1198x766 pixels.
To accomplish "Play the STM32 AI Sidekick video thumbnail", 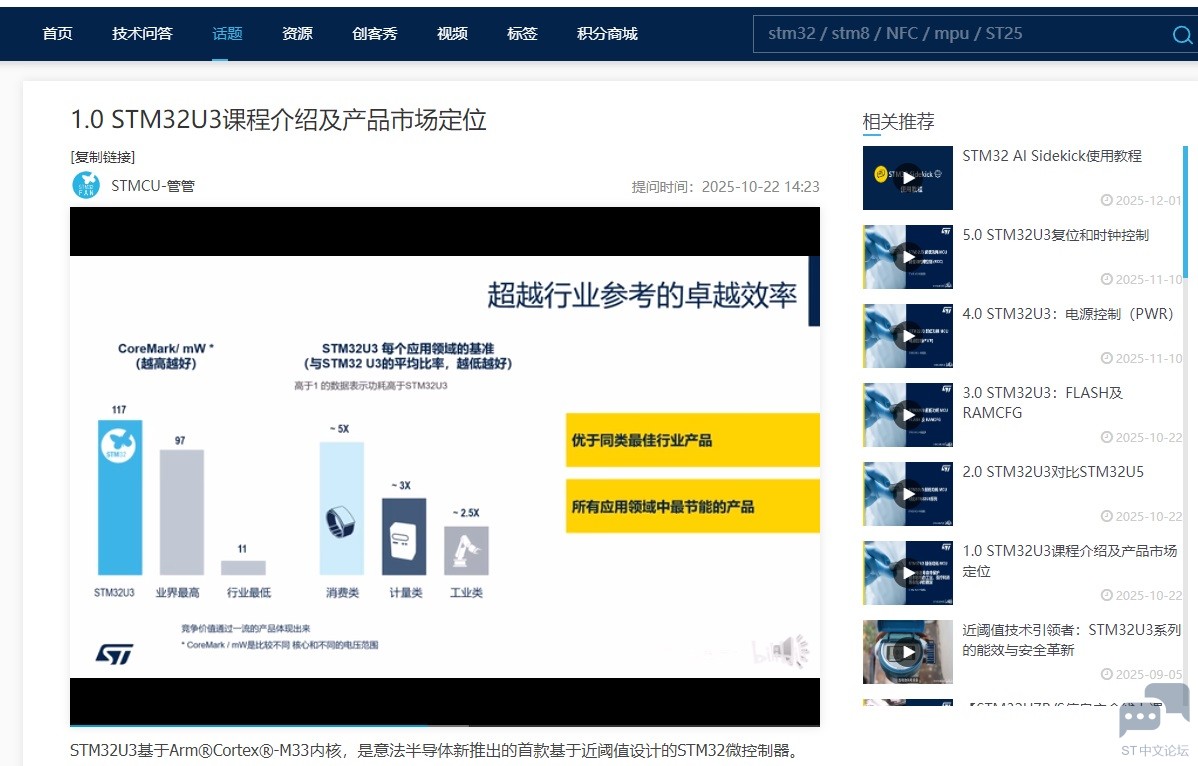I will tap(908, 178).
